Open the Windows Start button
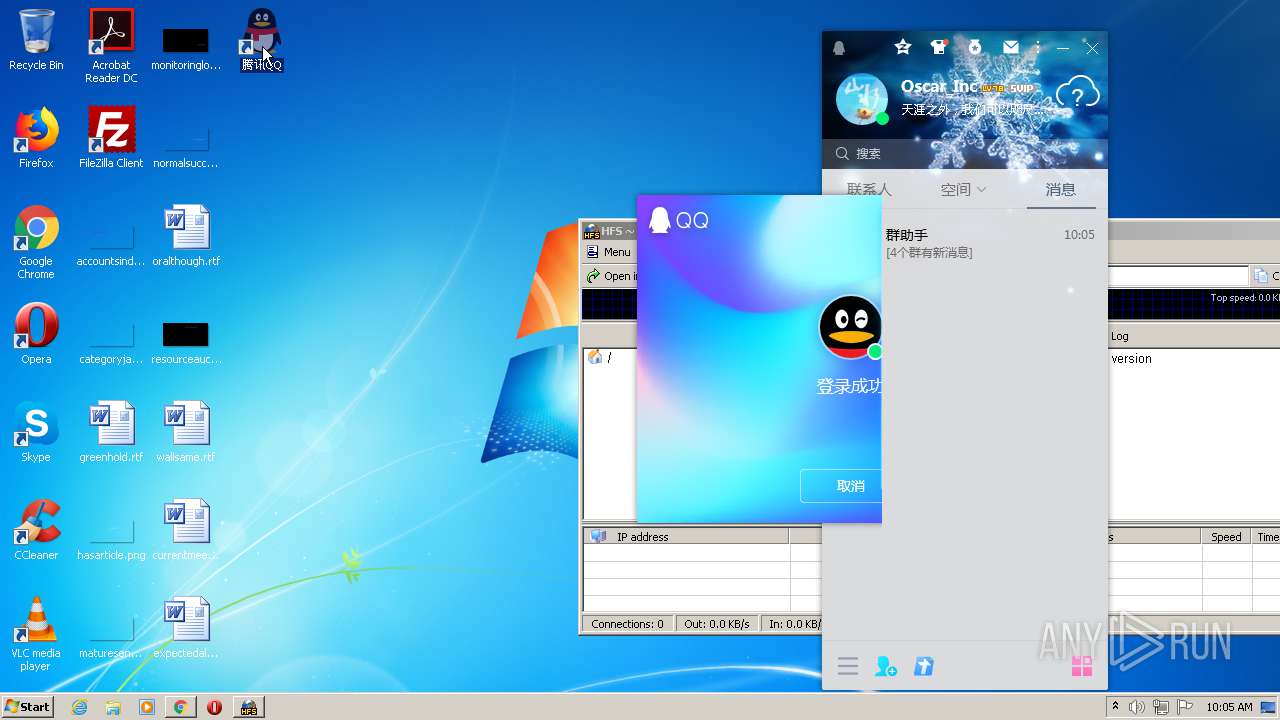The image size is (1280, 720). (28, 706)
